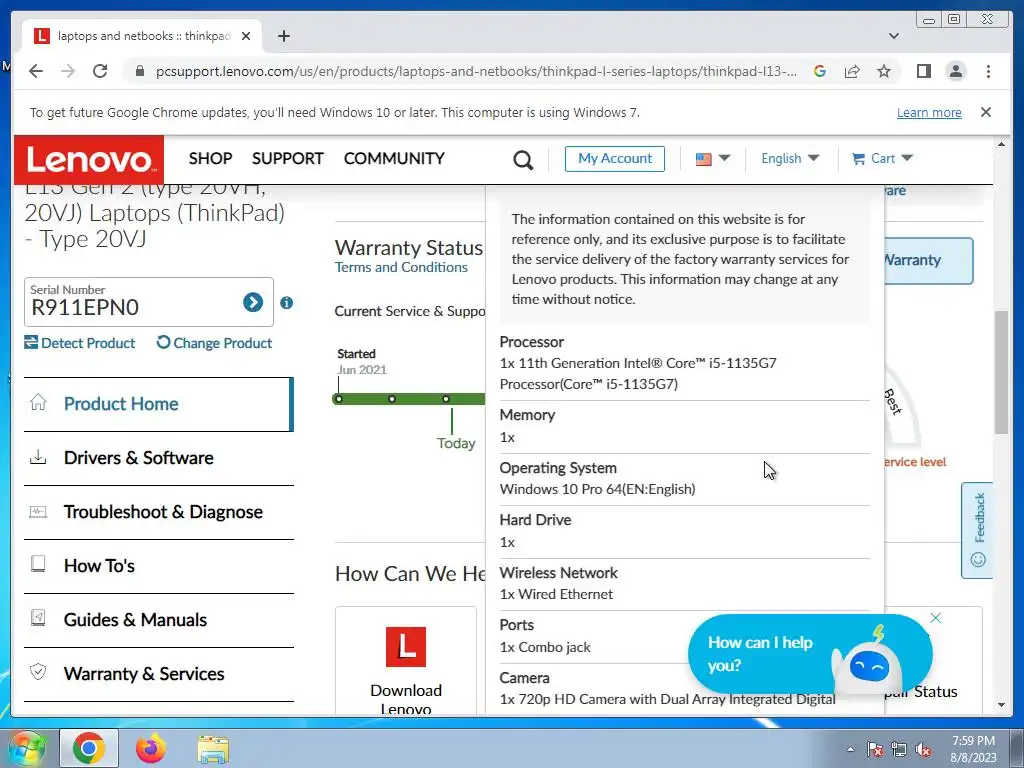The image size is (1024, 768).
Task: Click the Feedback smiley tab
Action: point(978,530)
